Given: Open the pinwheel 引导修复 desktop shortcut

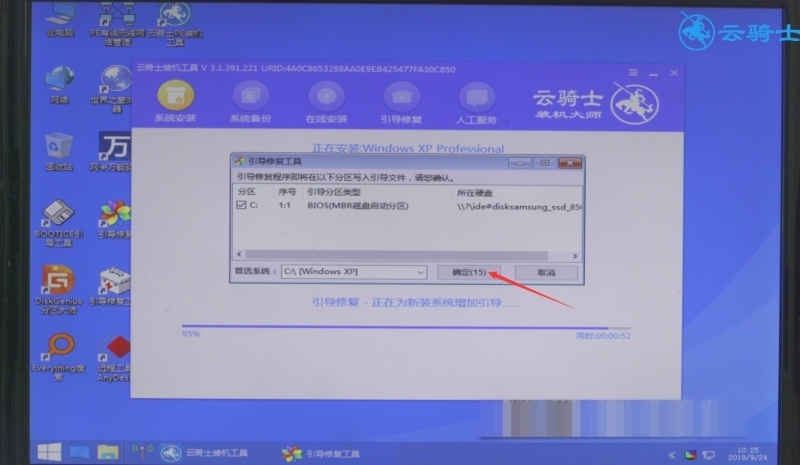Looking at the screenshot, I should [114, 219].
